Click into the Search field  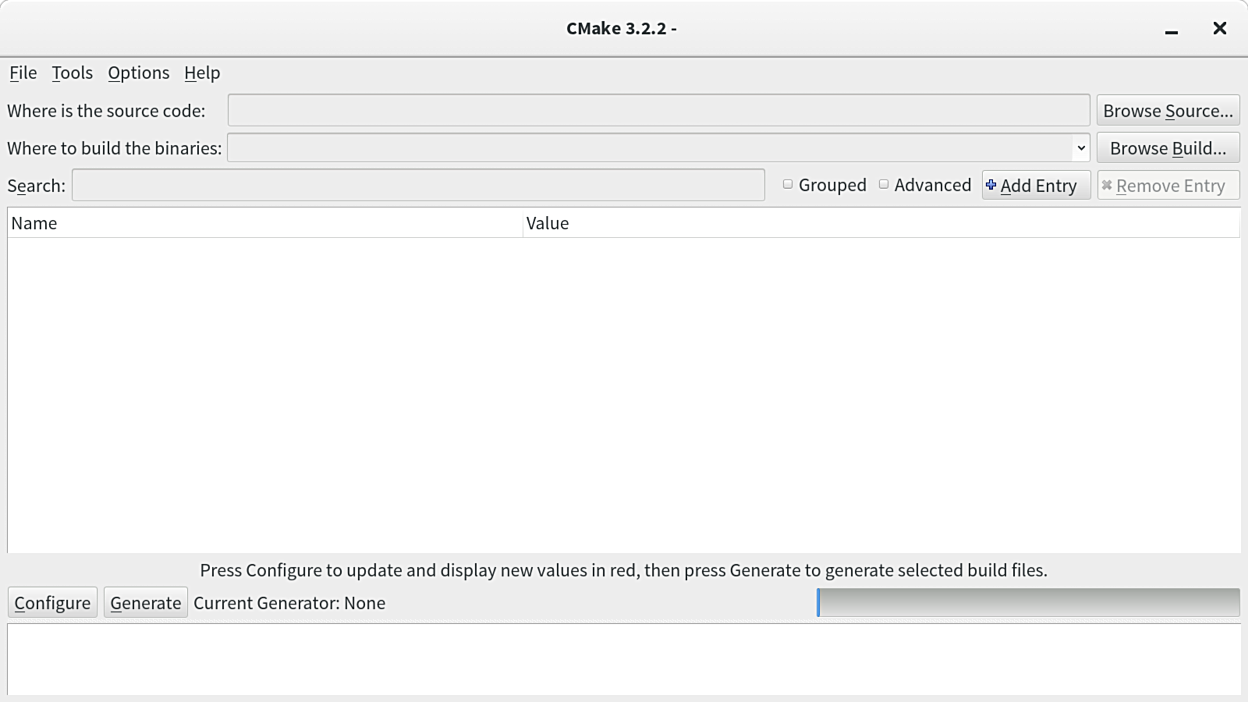pyautogui.click(x=418, y=185)
